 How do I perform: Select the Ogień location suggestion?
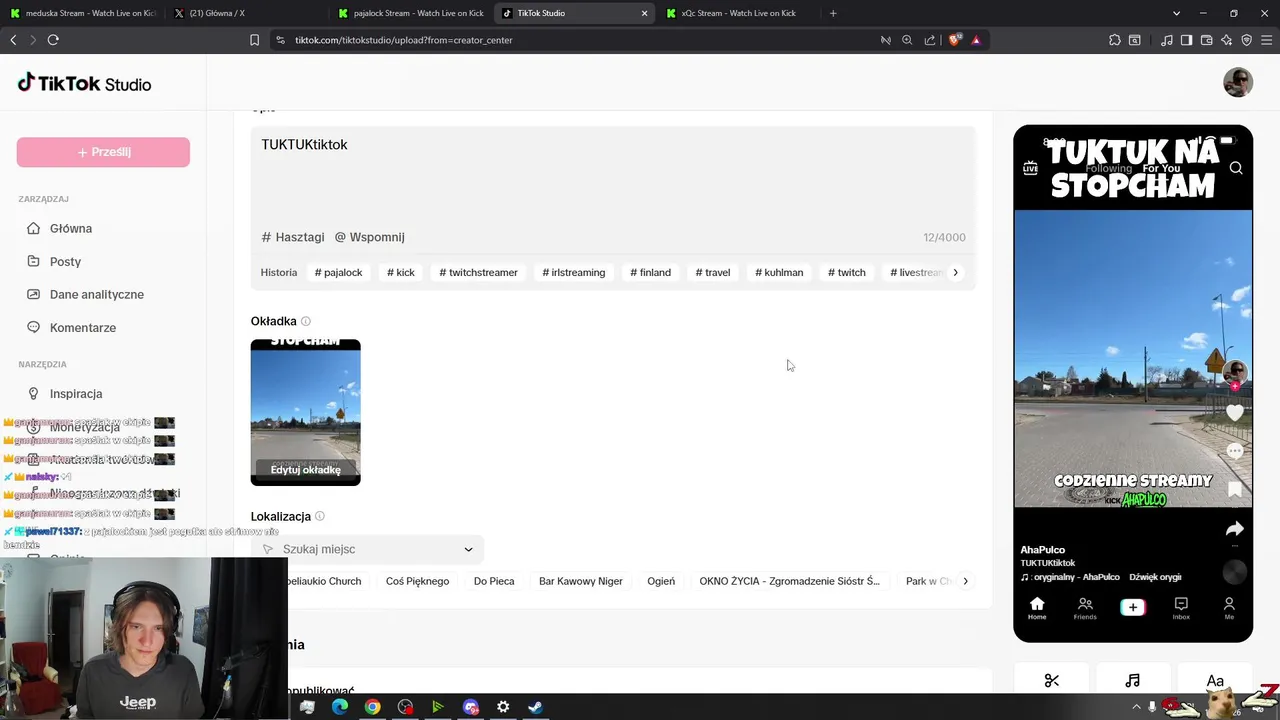click(661, 581)
